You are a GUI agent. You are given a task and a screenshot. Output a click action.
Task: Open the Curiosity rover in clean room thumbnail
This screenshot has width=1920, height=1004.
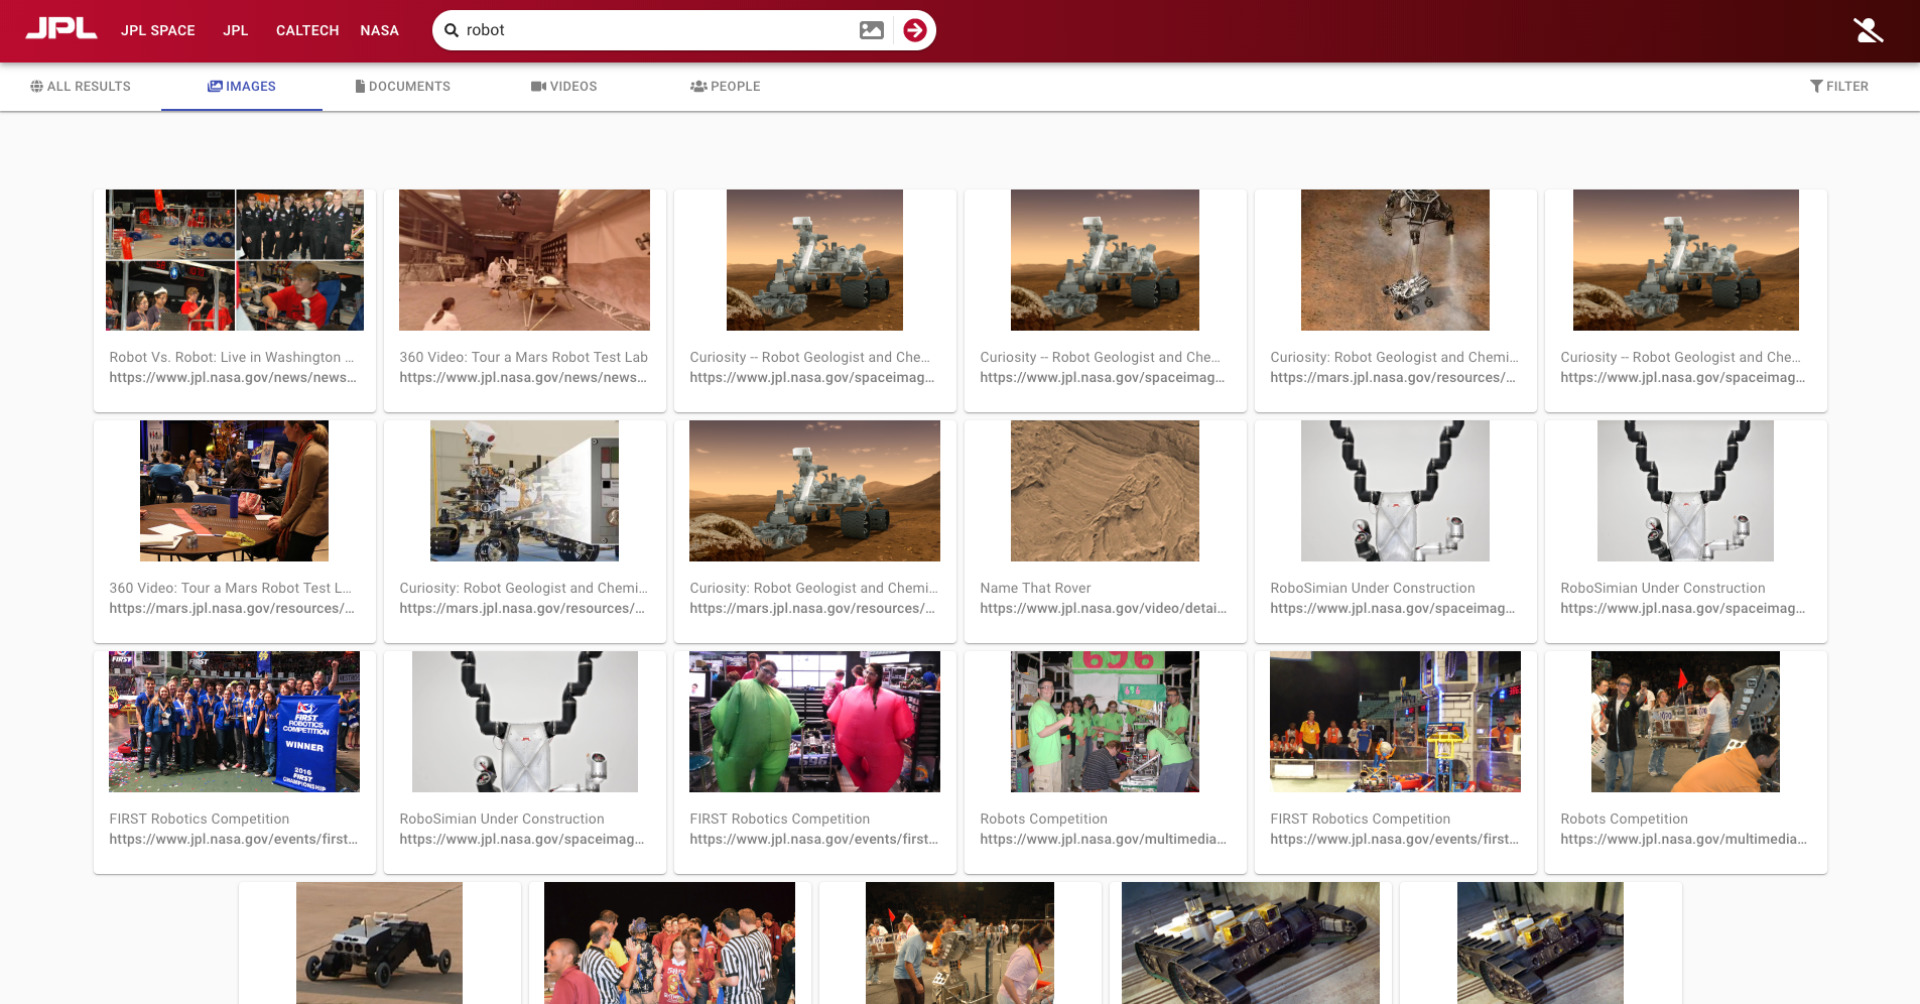tap(524, 491)
